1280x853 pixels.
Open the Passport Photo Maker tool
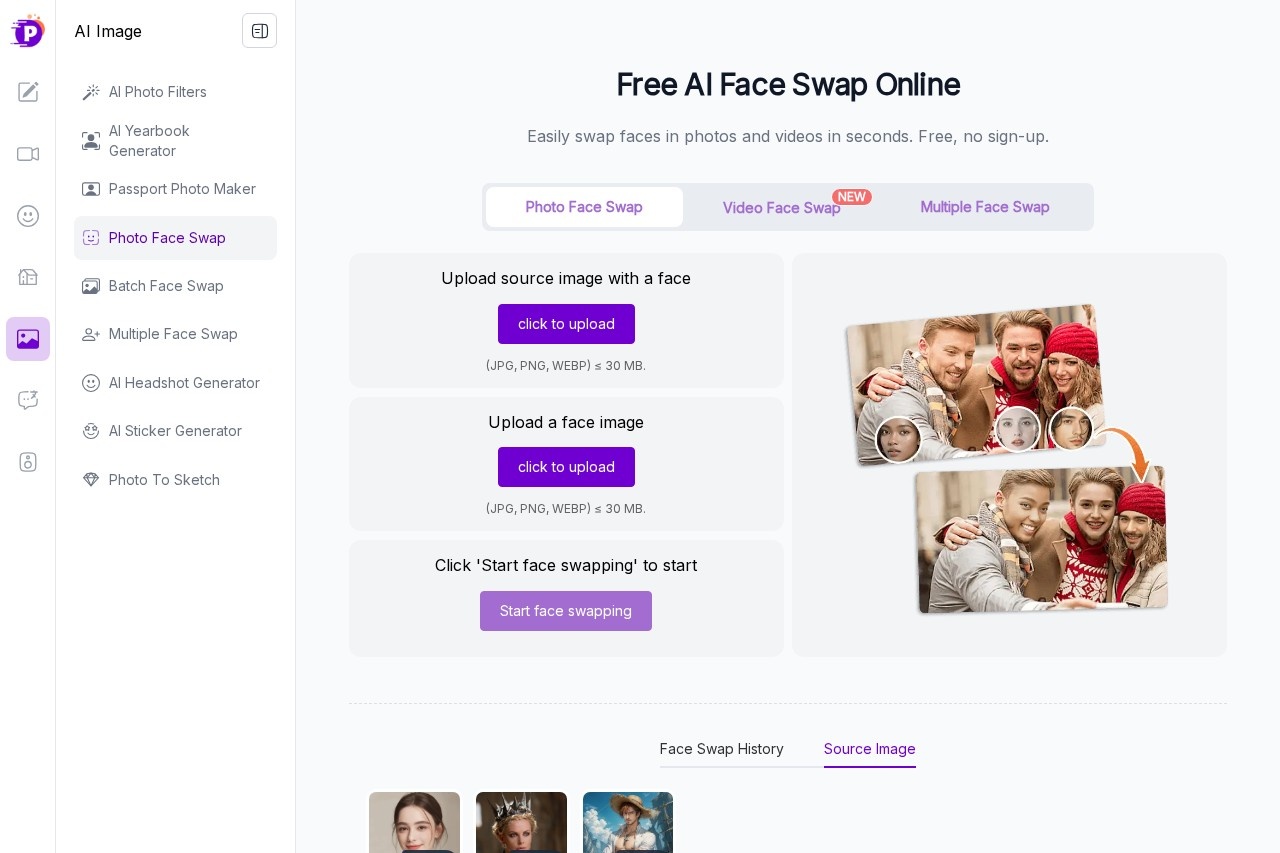coord(181,189)
